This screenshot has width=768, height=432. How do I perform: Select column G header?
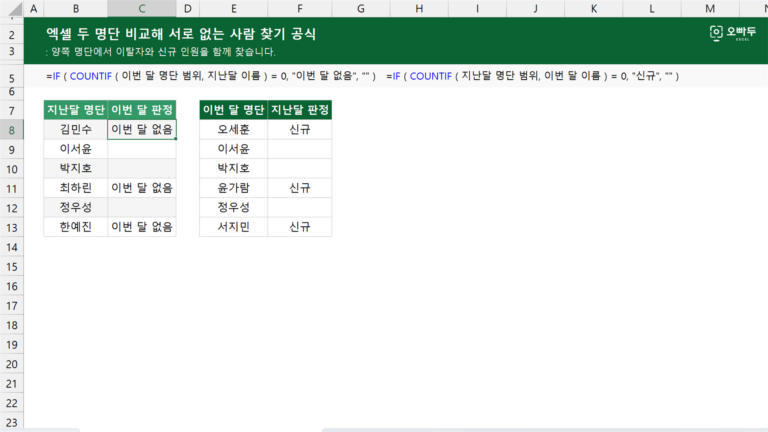tap(360, 8)
